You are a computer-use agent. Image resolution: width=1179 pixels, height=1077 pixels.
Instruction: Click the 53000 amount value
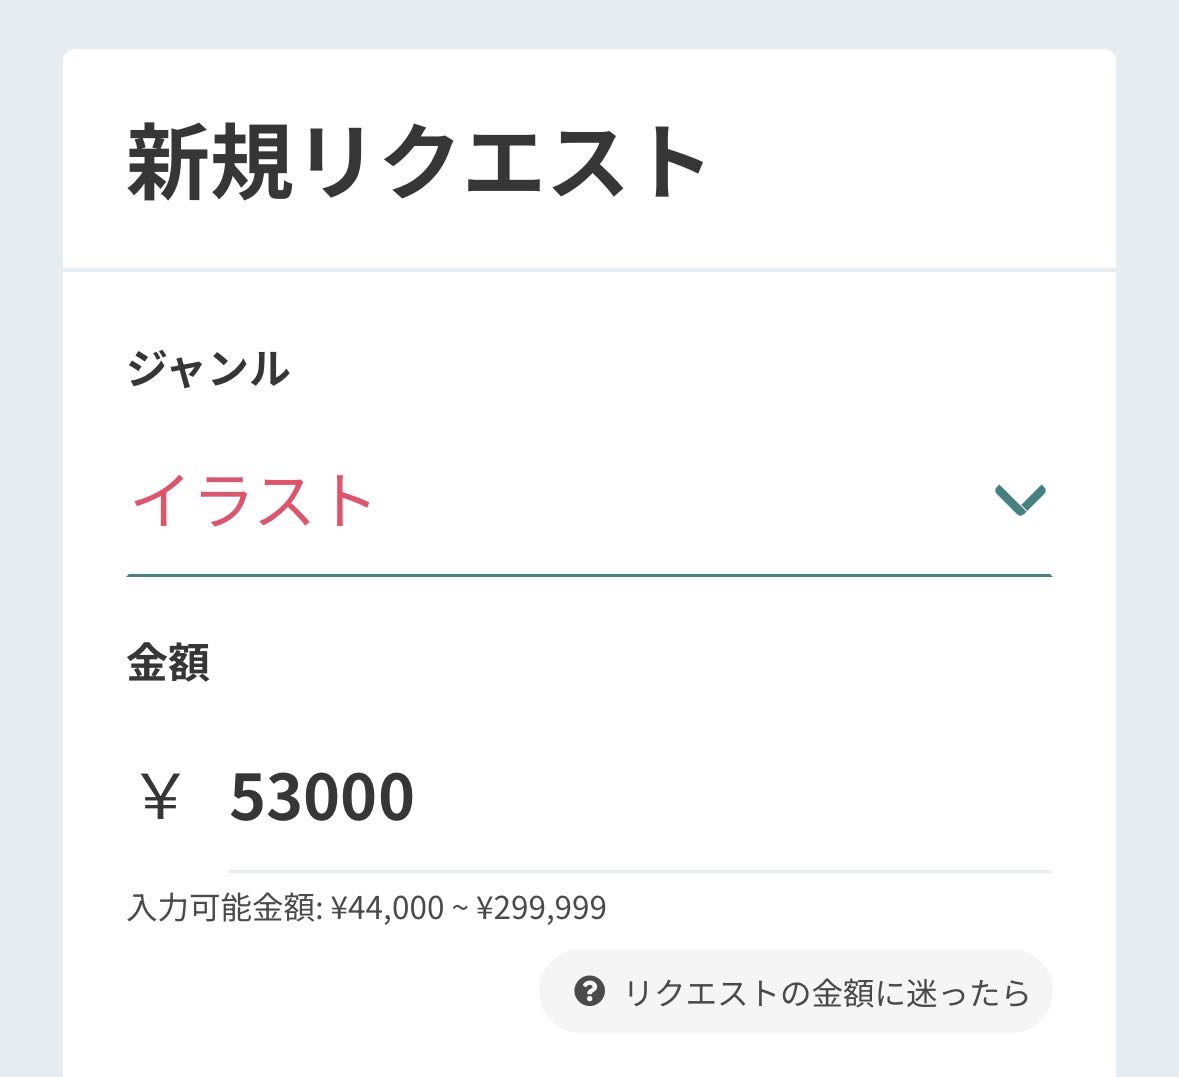(x=321, y=797)
